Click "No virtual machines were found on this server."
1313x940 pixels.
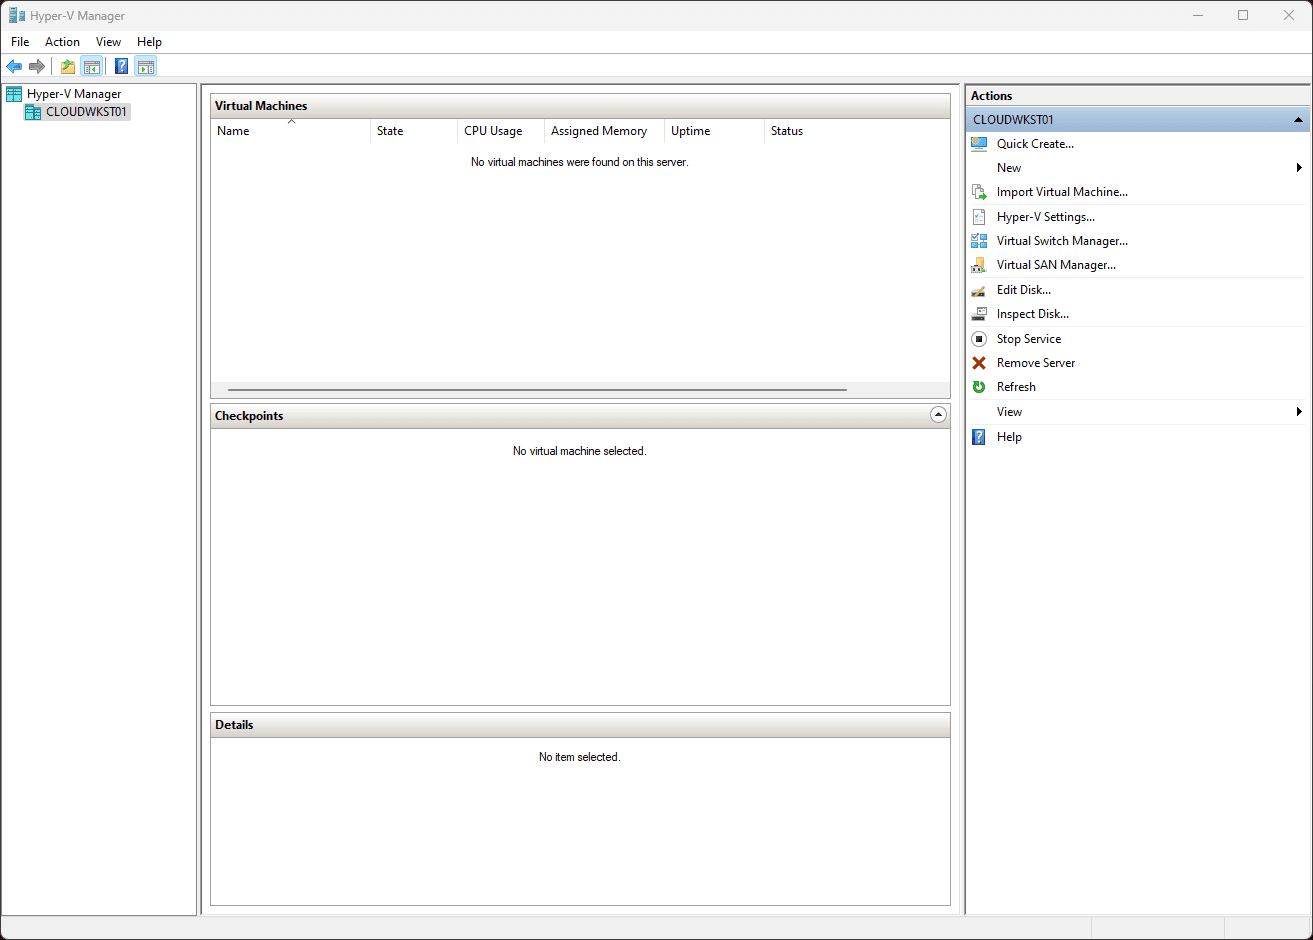click(580, 162)
